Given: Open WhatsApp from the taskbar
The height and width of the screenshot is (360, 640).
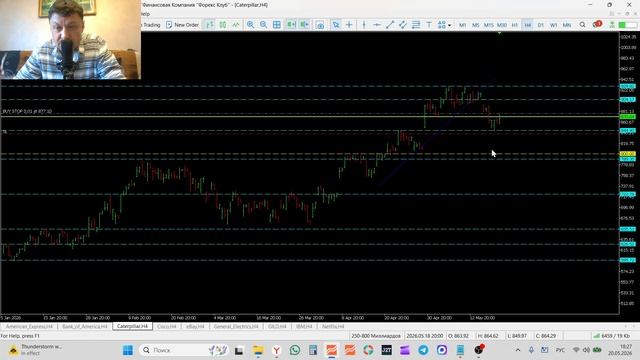Looking at the screenshot, I should (x=295, y=350).
